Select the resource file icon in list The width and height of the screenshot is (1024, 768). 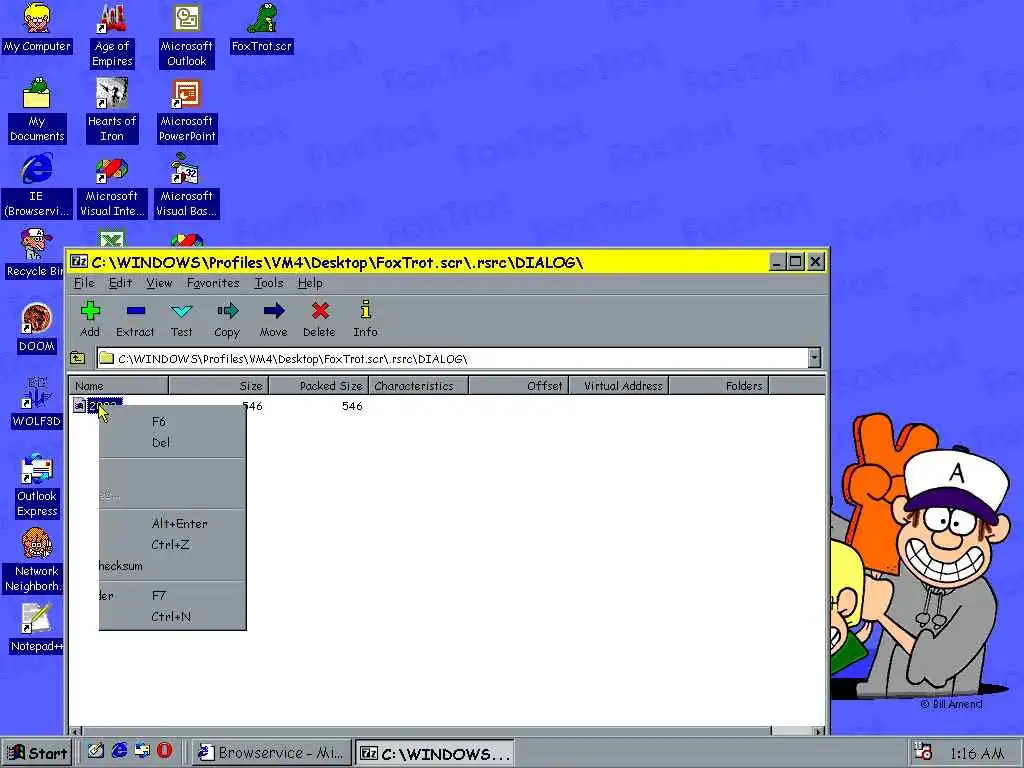(79, 406)
